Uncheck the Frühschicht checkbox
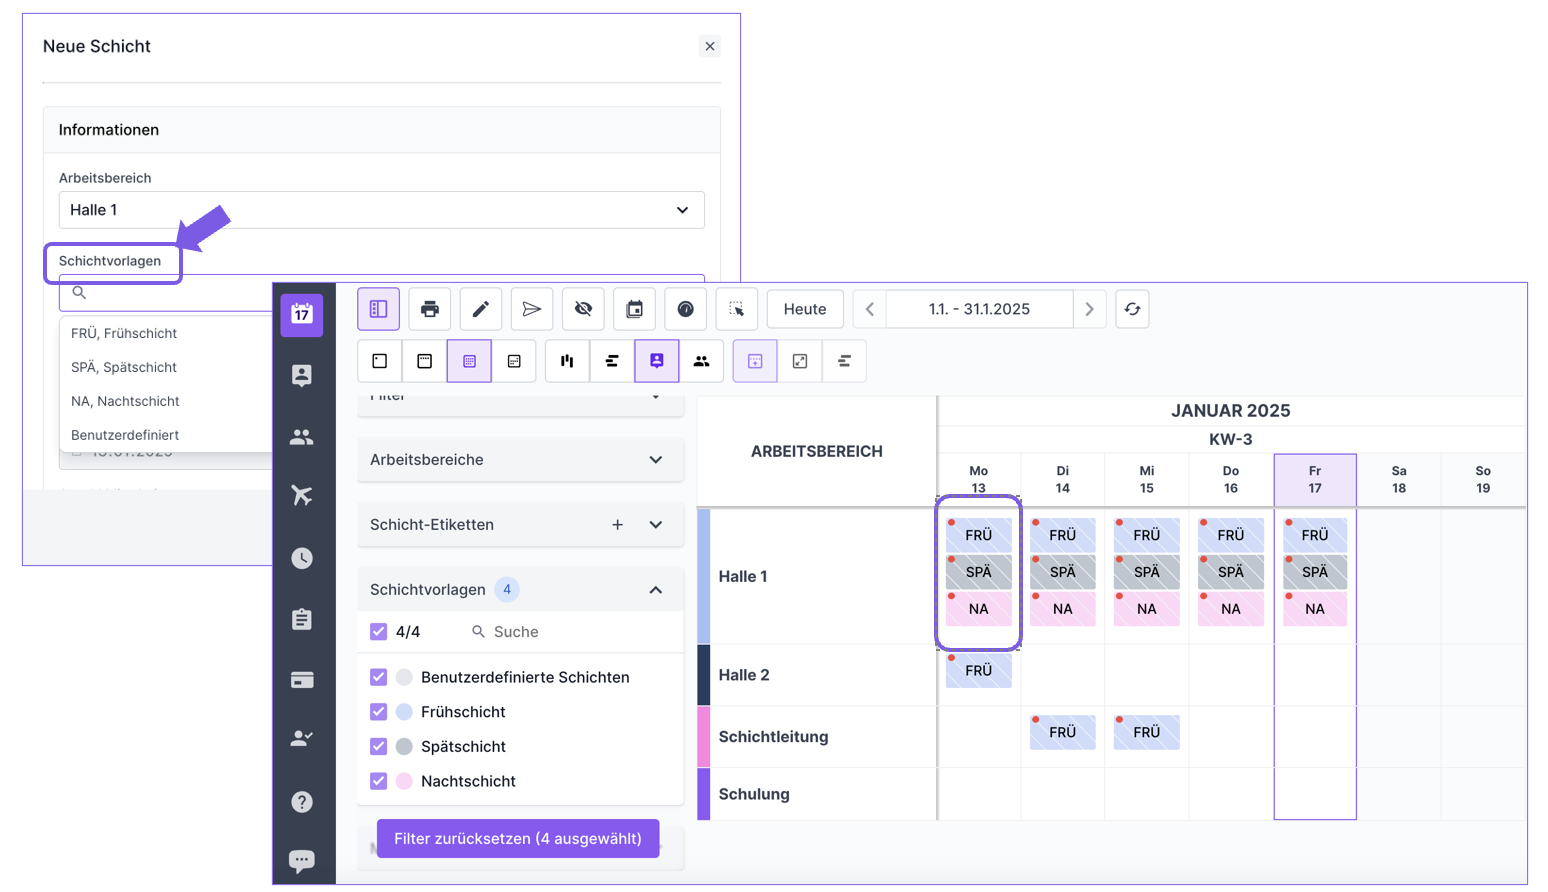 coord(378,712)
